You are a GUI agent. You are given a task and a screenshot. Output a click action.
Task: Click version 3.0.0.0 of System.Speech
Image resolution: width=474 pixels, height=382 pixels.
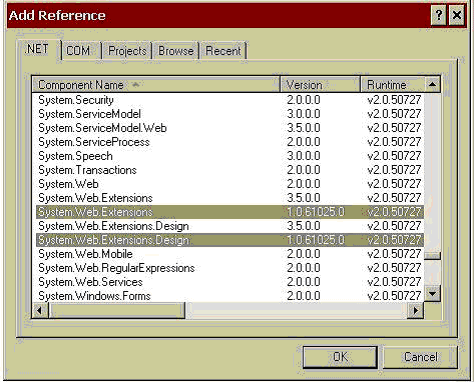[x=303, y=156]
